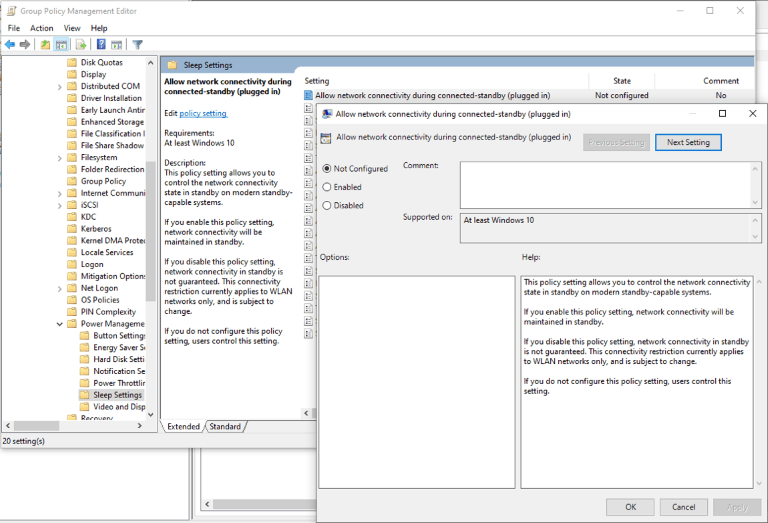Click the folder icon beside KDC
The image size is (768, 523).
click(72, 216)
